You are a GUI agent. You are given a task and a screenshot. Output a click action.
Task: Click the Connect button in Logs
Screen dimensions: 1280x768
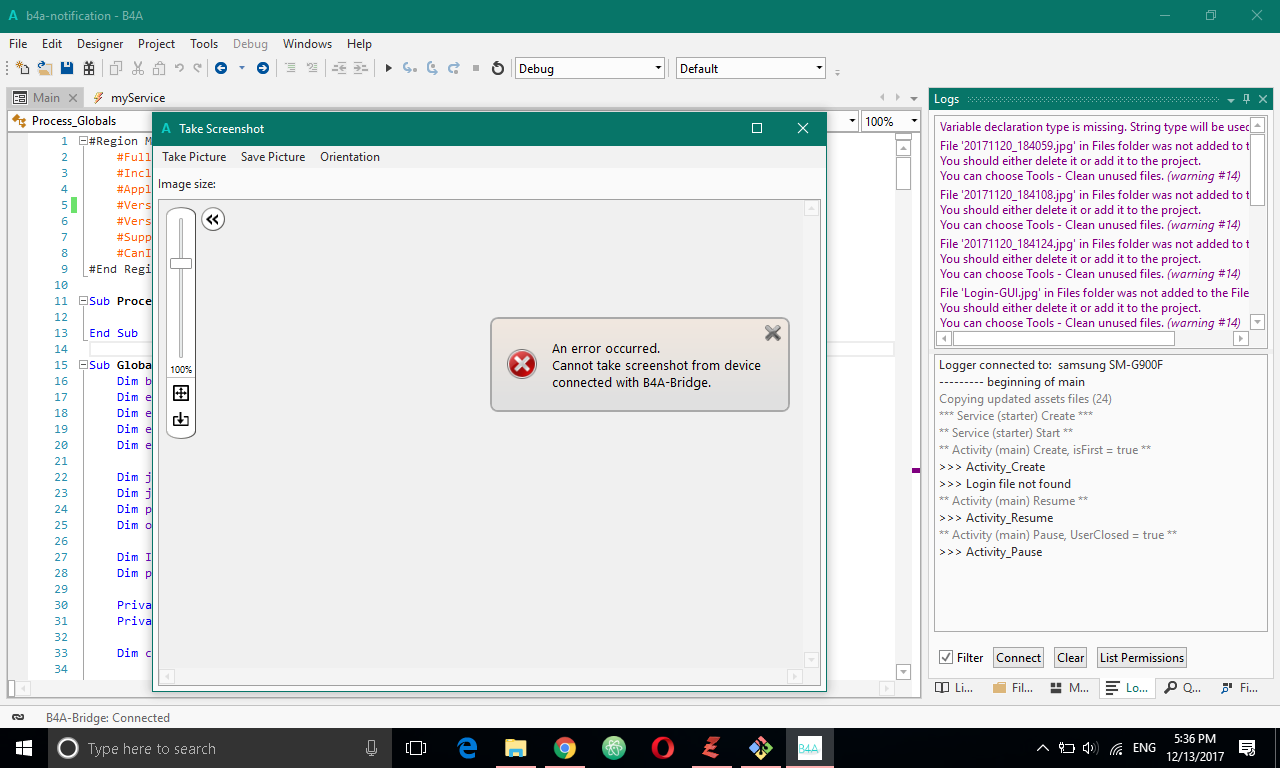click(1019, 657)
